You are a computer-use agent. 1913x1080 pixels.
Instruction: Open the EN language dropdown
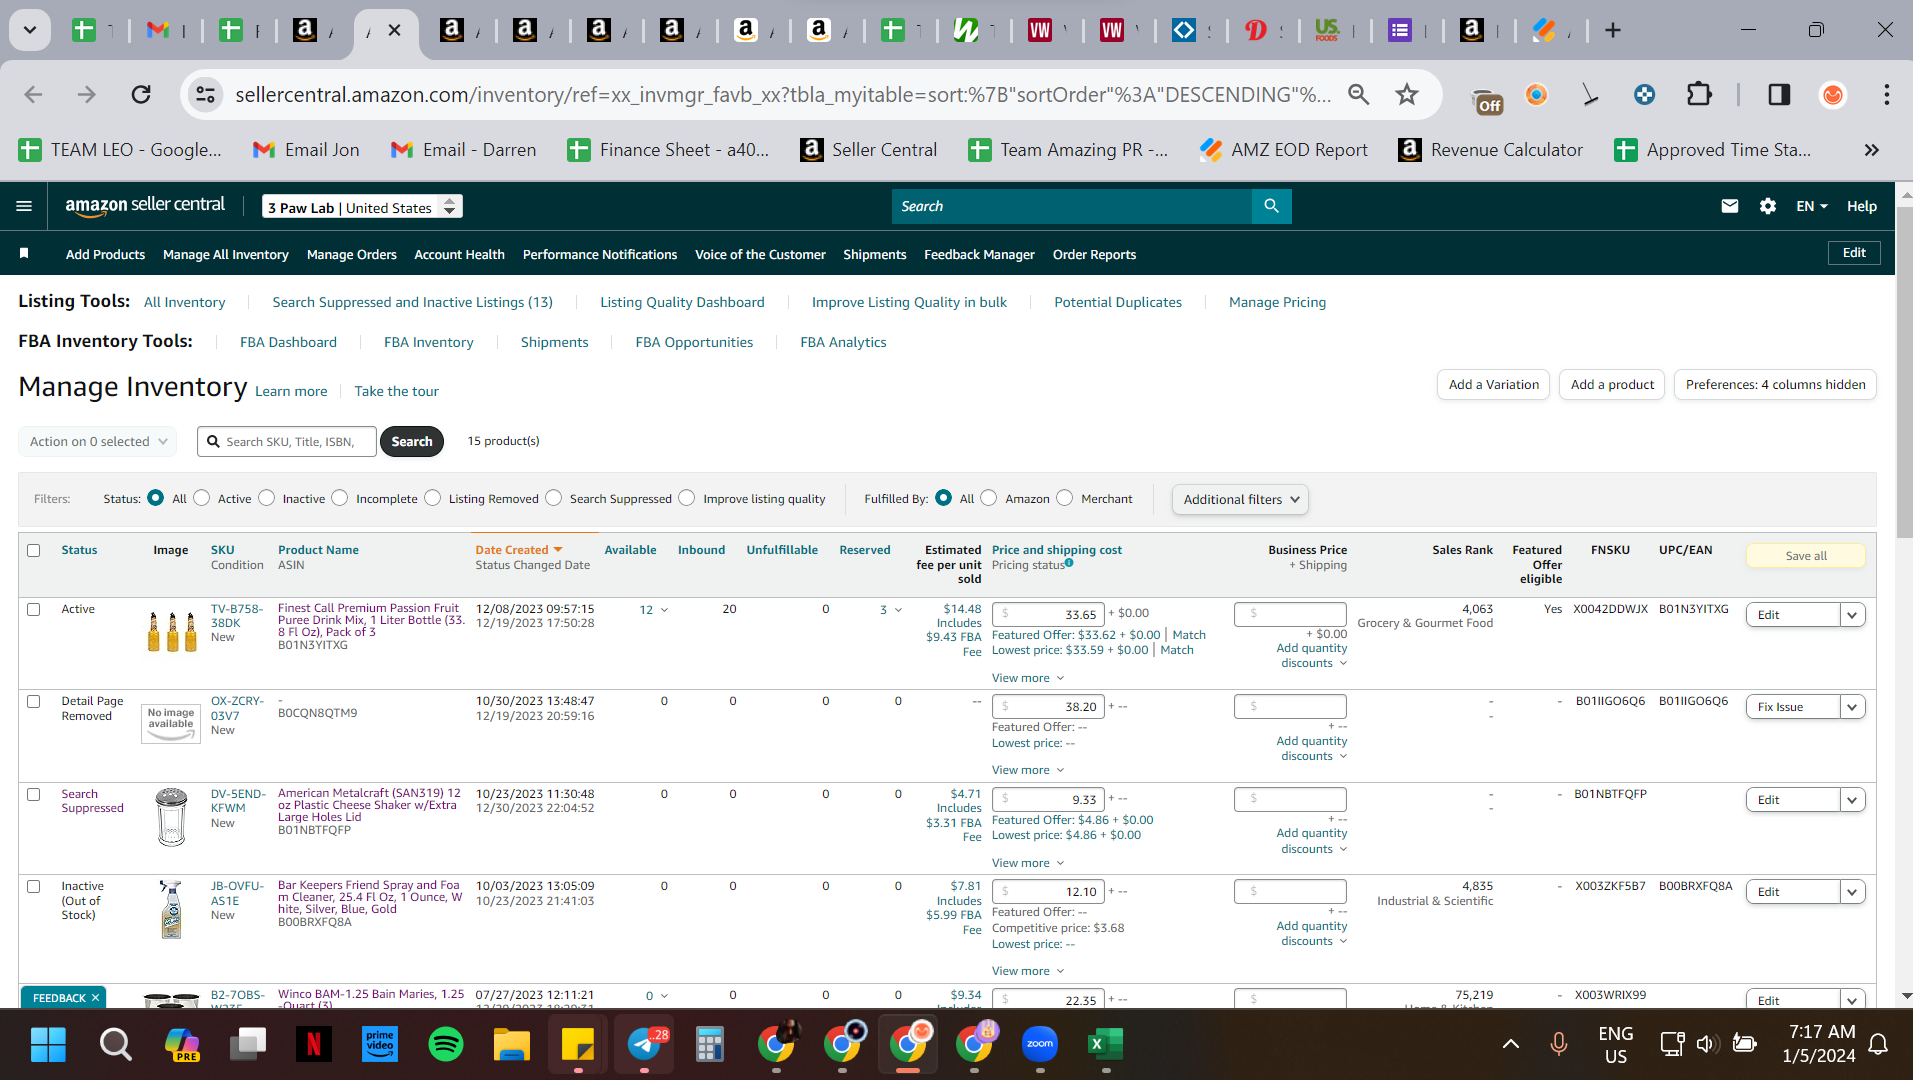coord(1811,206)
